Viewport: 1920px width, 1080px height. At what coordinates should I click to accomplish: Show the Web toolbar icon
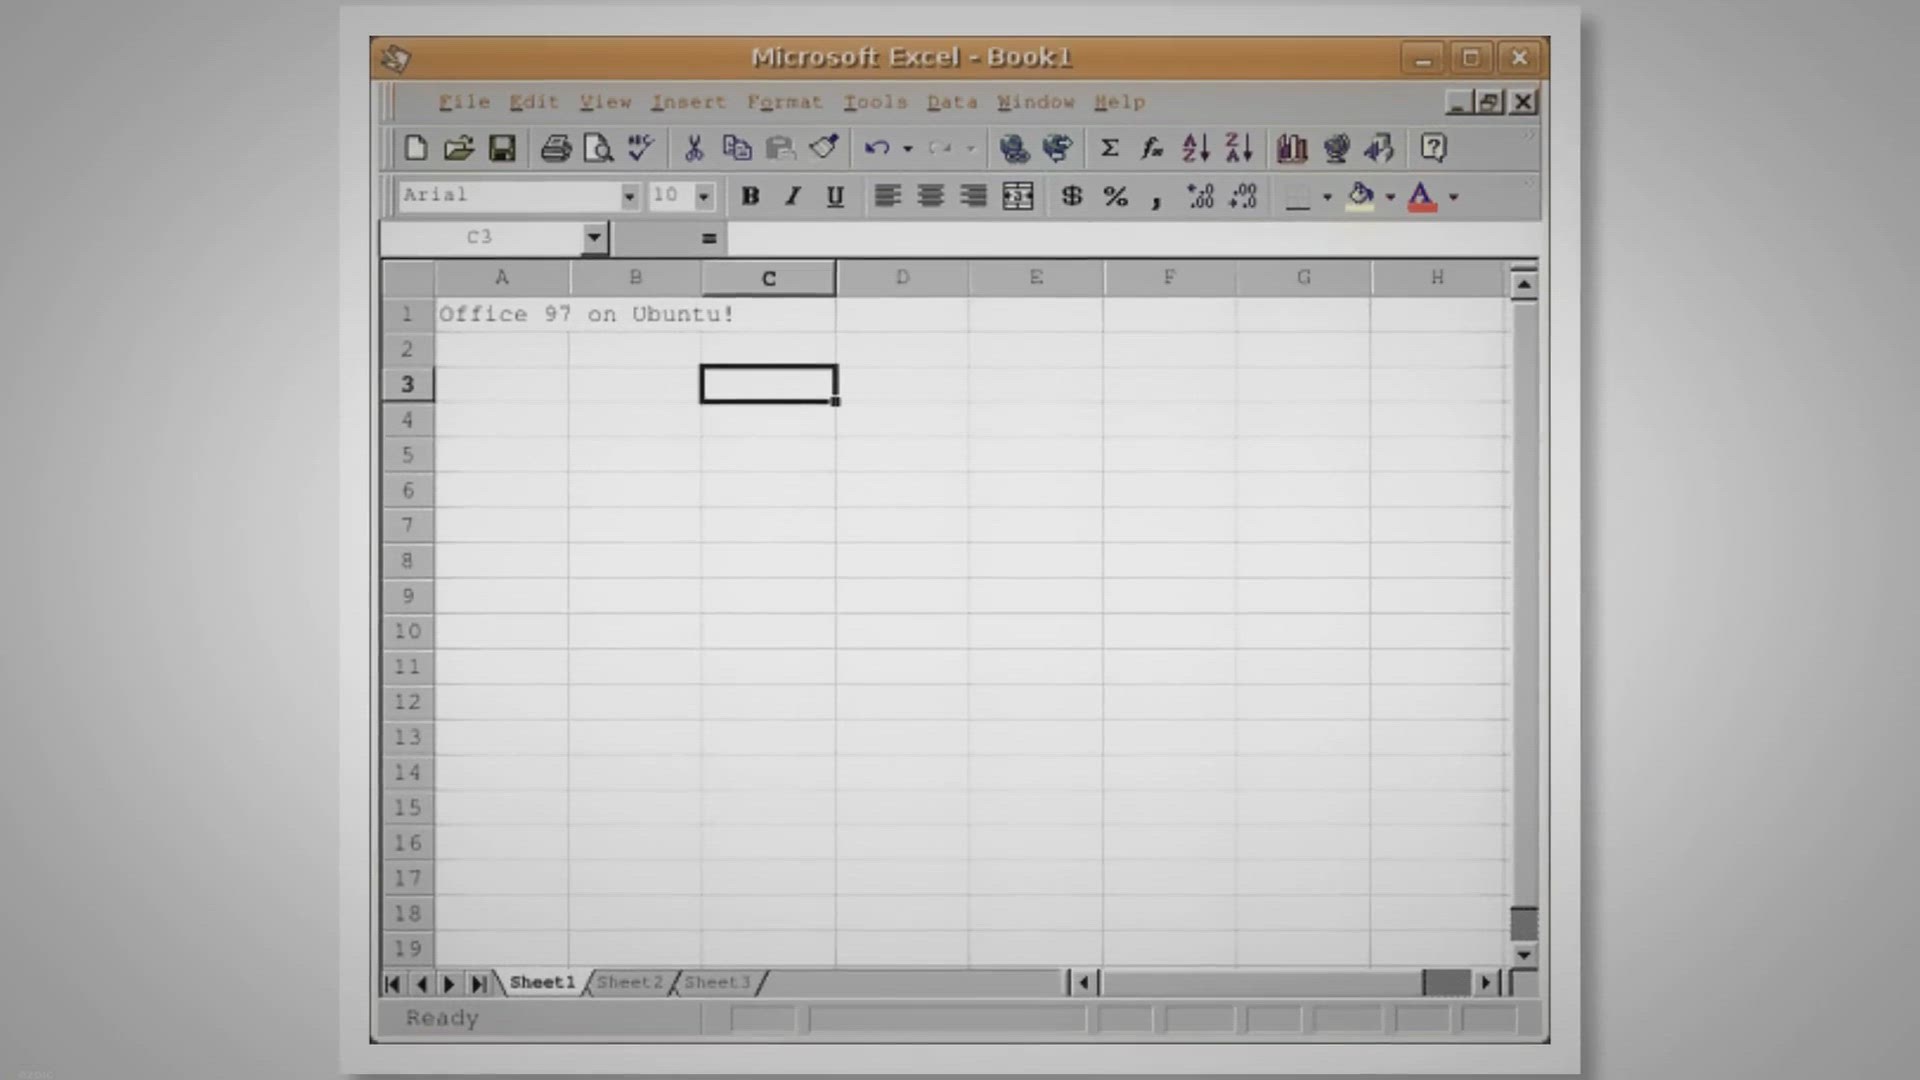click(1057, 148)
